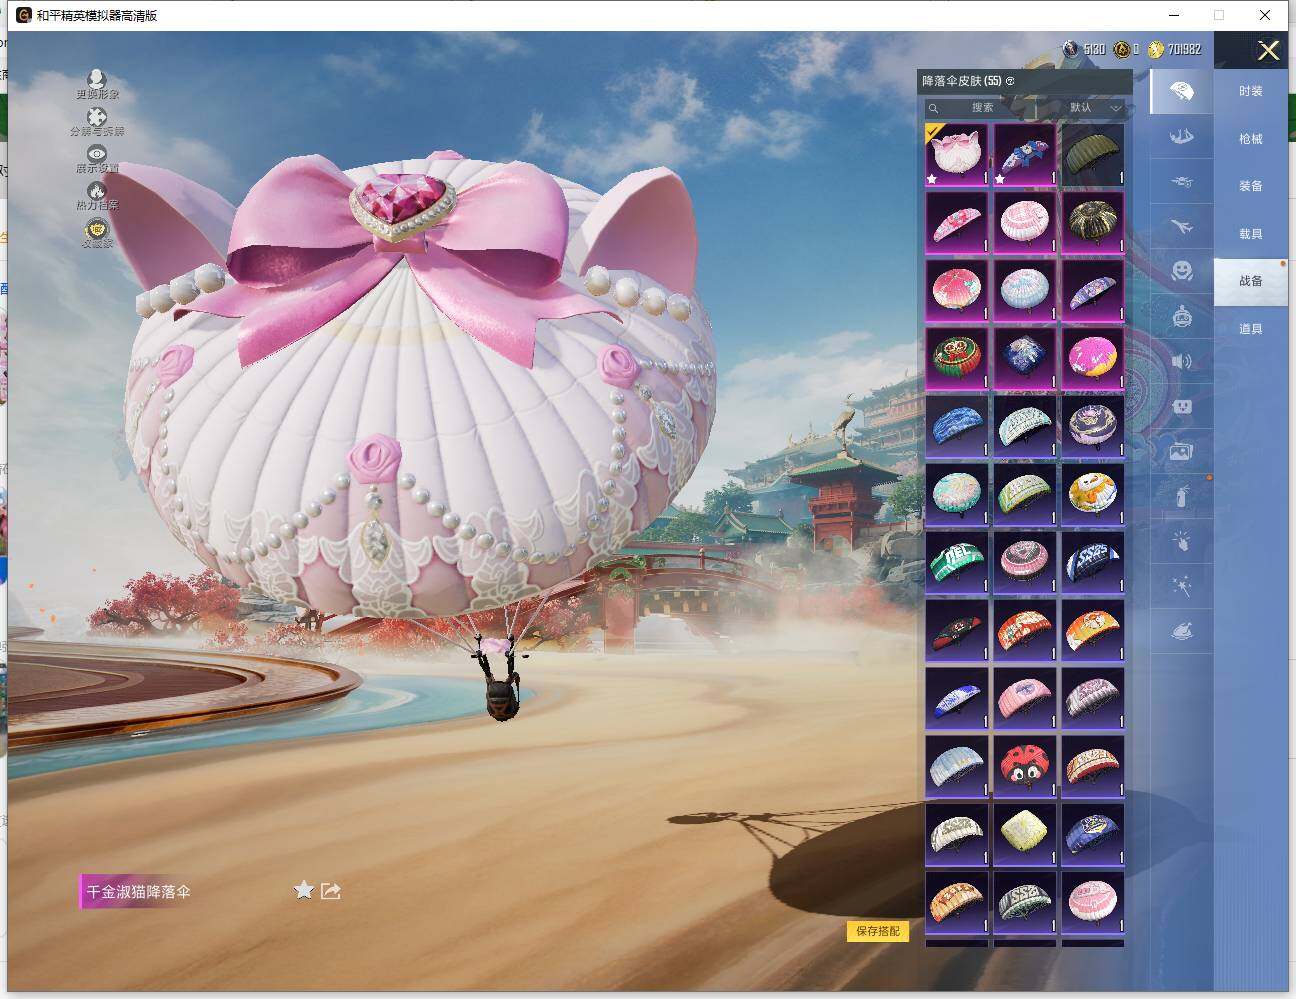Select the airplane skin category icon

[1181, 227]
